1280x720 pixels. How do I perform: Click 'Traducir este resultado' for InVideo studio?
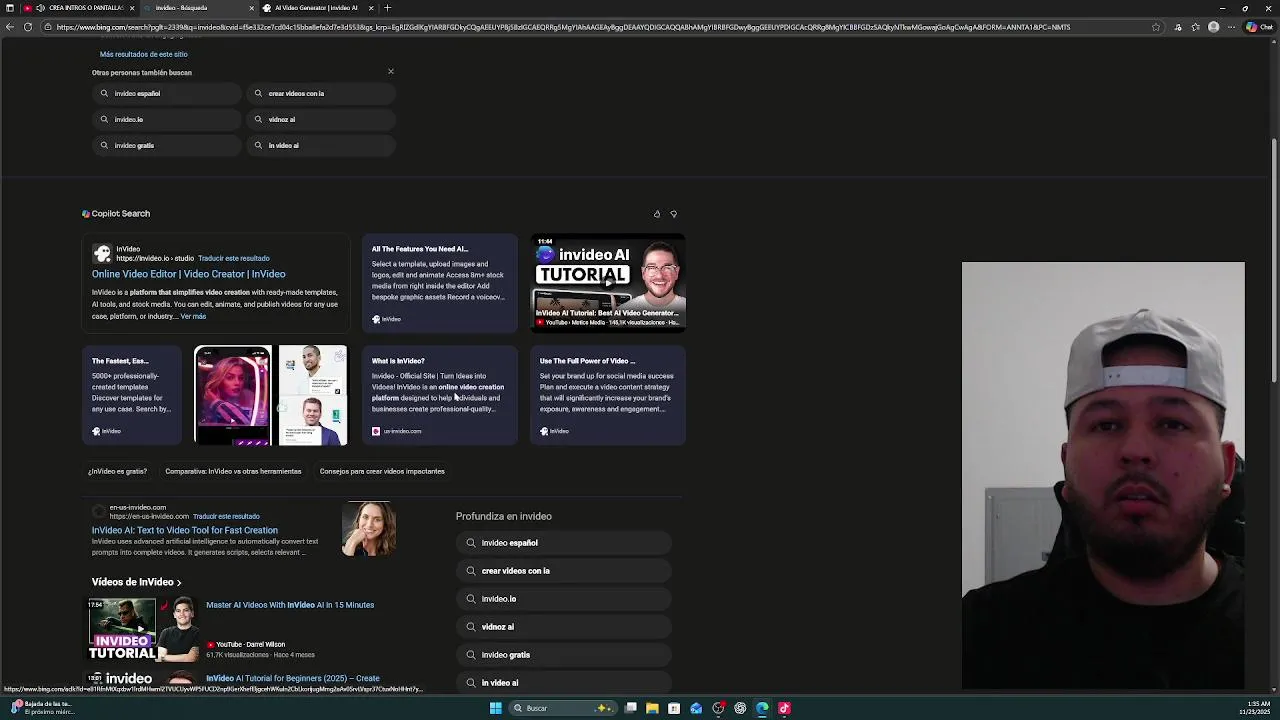(x=234, y=258)
